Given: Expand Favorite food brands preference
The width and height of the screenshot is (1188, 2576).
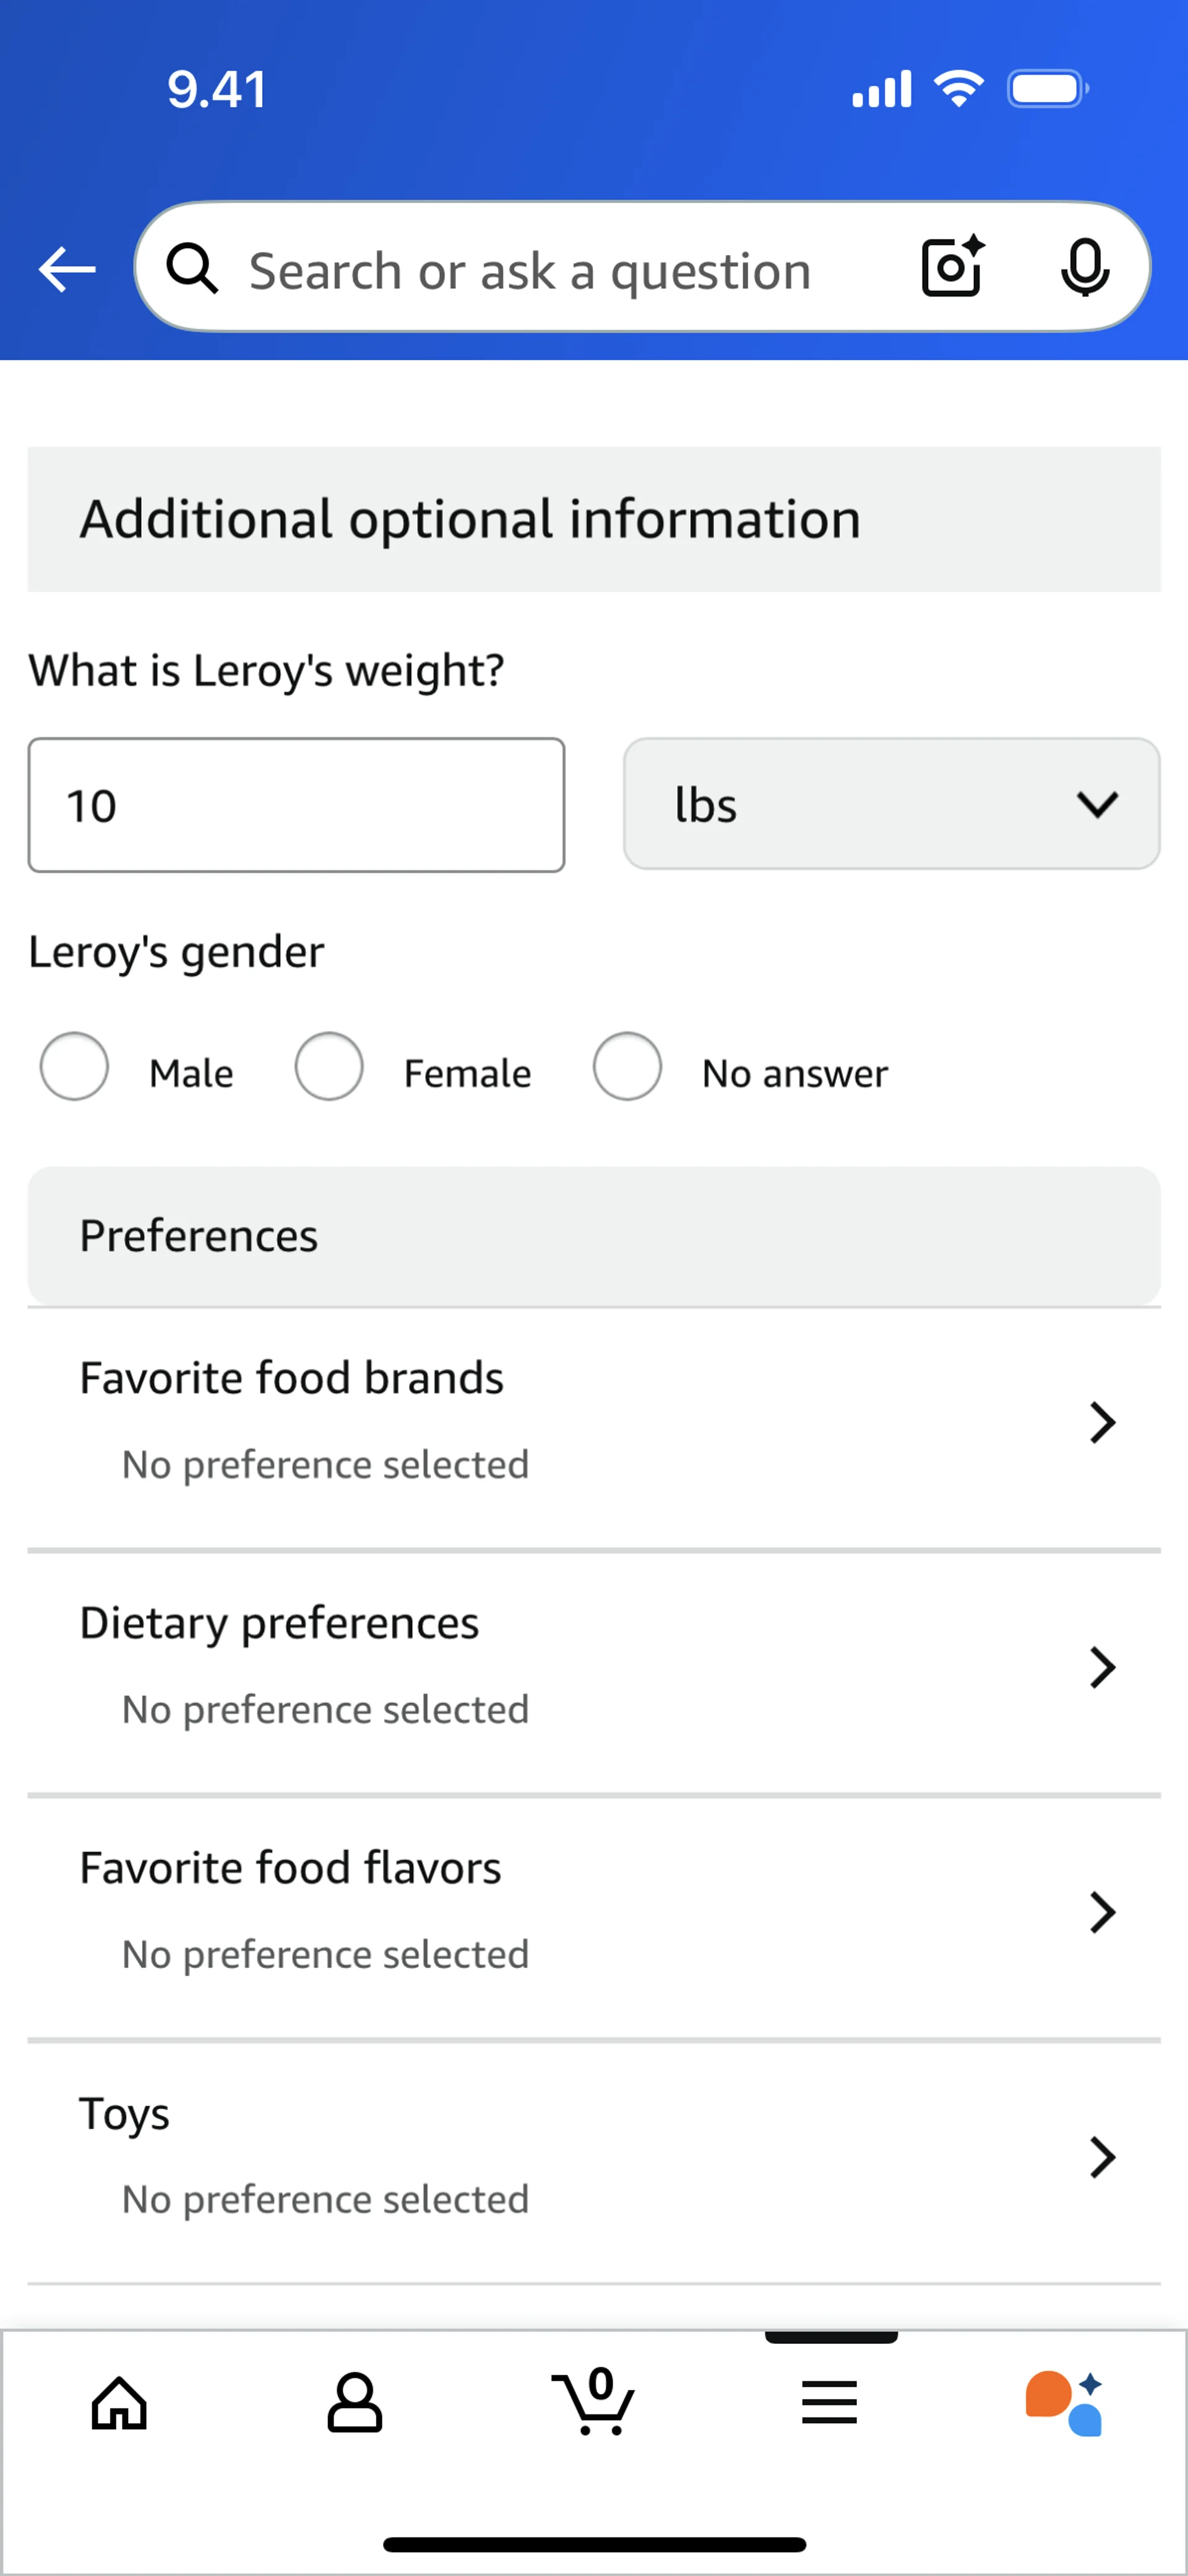Looking at the screenshot, I should pyautogui.click(x=594, y=1421).
